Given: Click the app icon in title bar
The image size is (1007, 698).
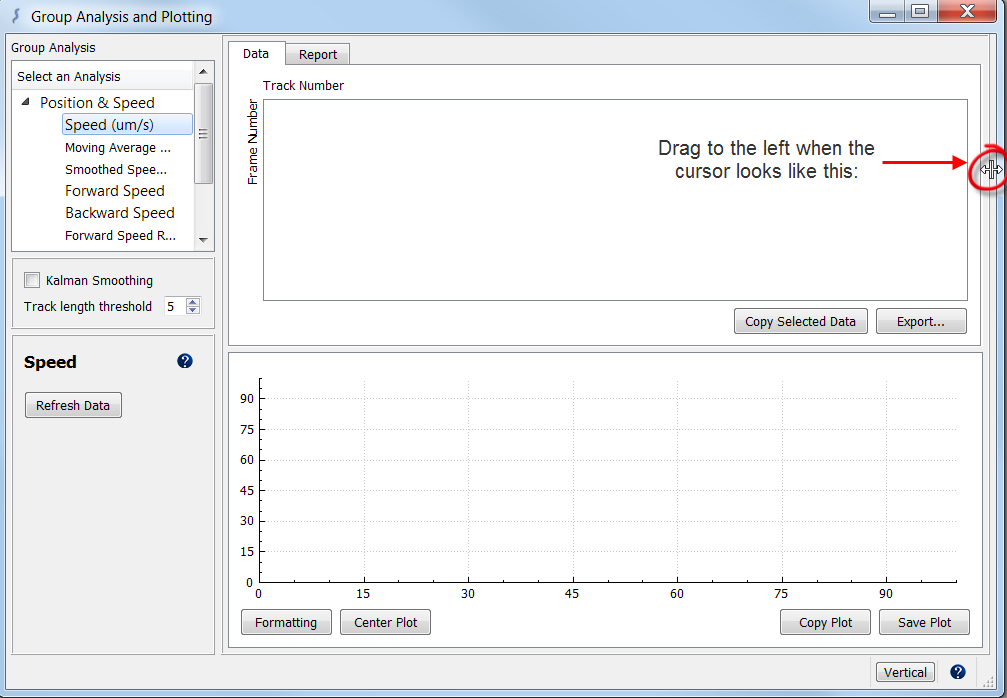Looking at the screenshot, I should [x=15, y=16].
